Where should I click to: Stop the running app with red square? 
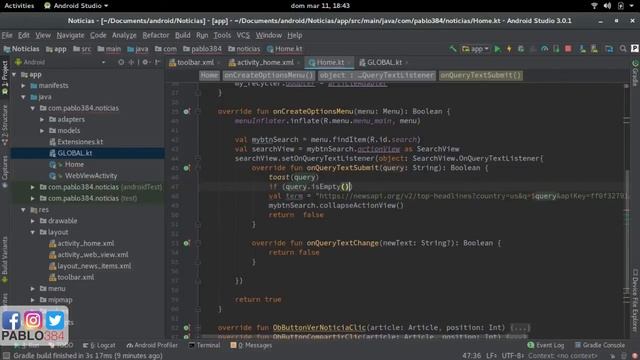[568, 49]
